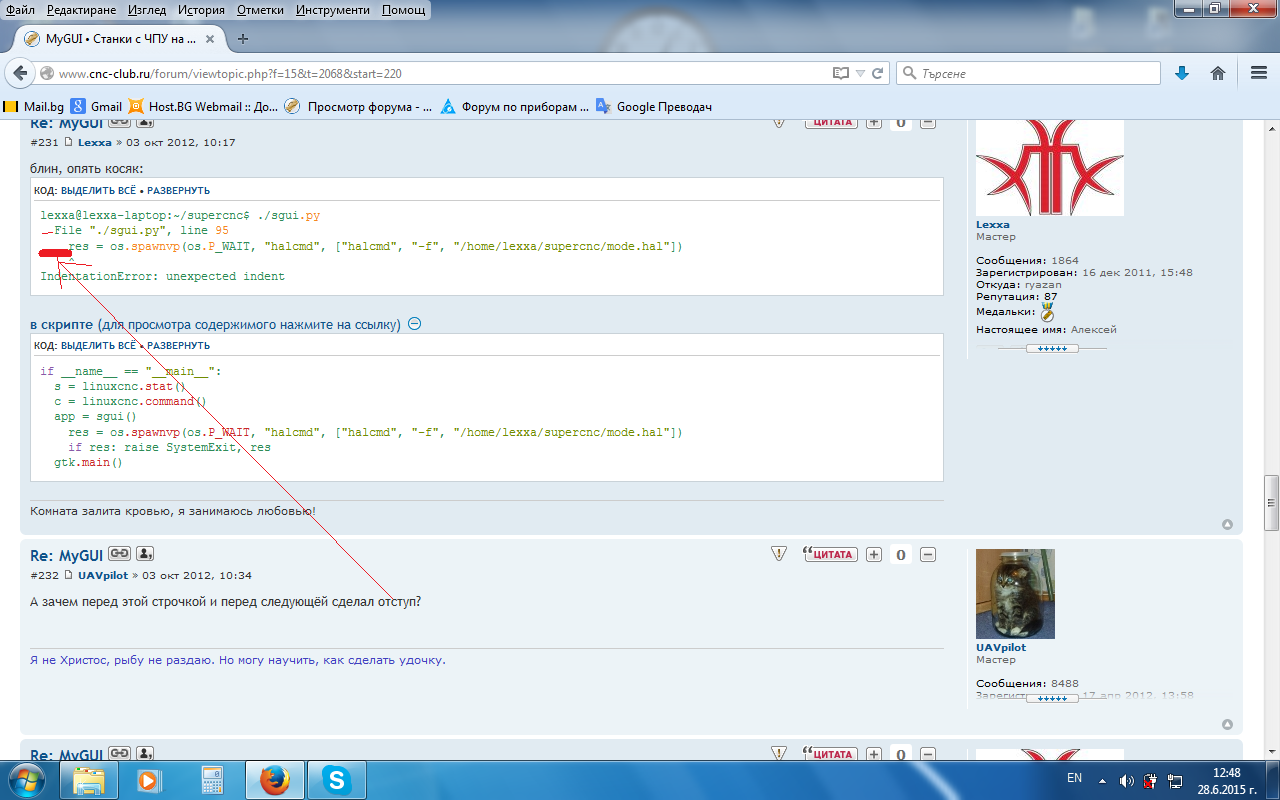Reload the current page
The image size is (1280, 800).
[877, 73]
